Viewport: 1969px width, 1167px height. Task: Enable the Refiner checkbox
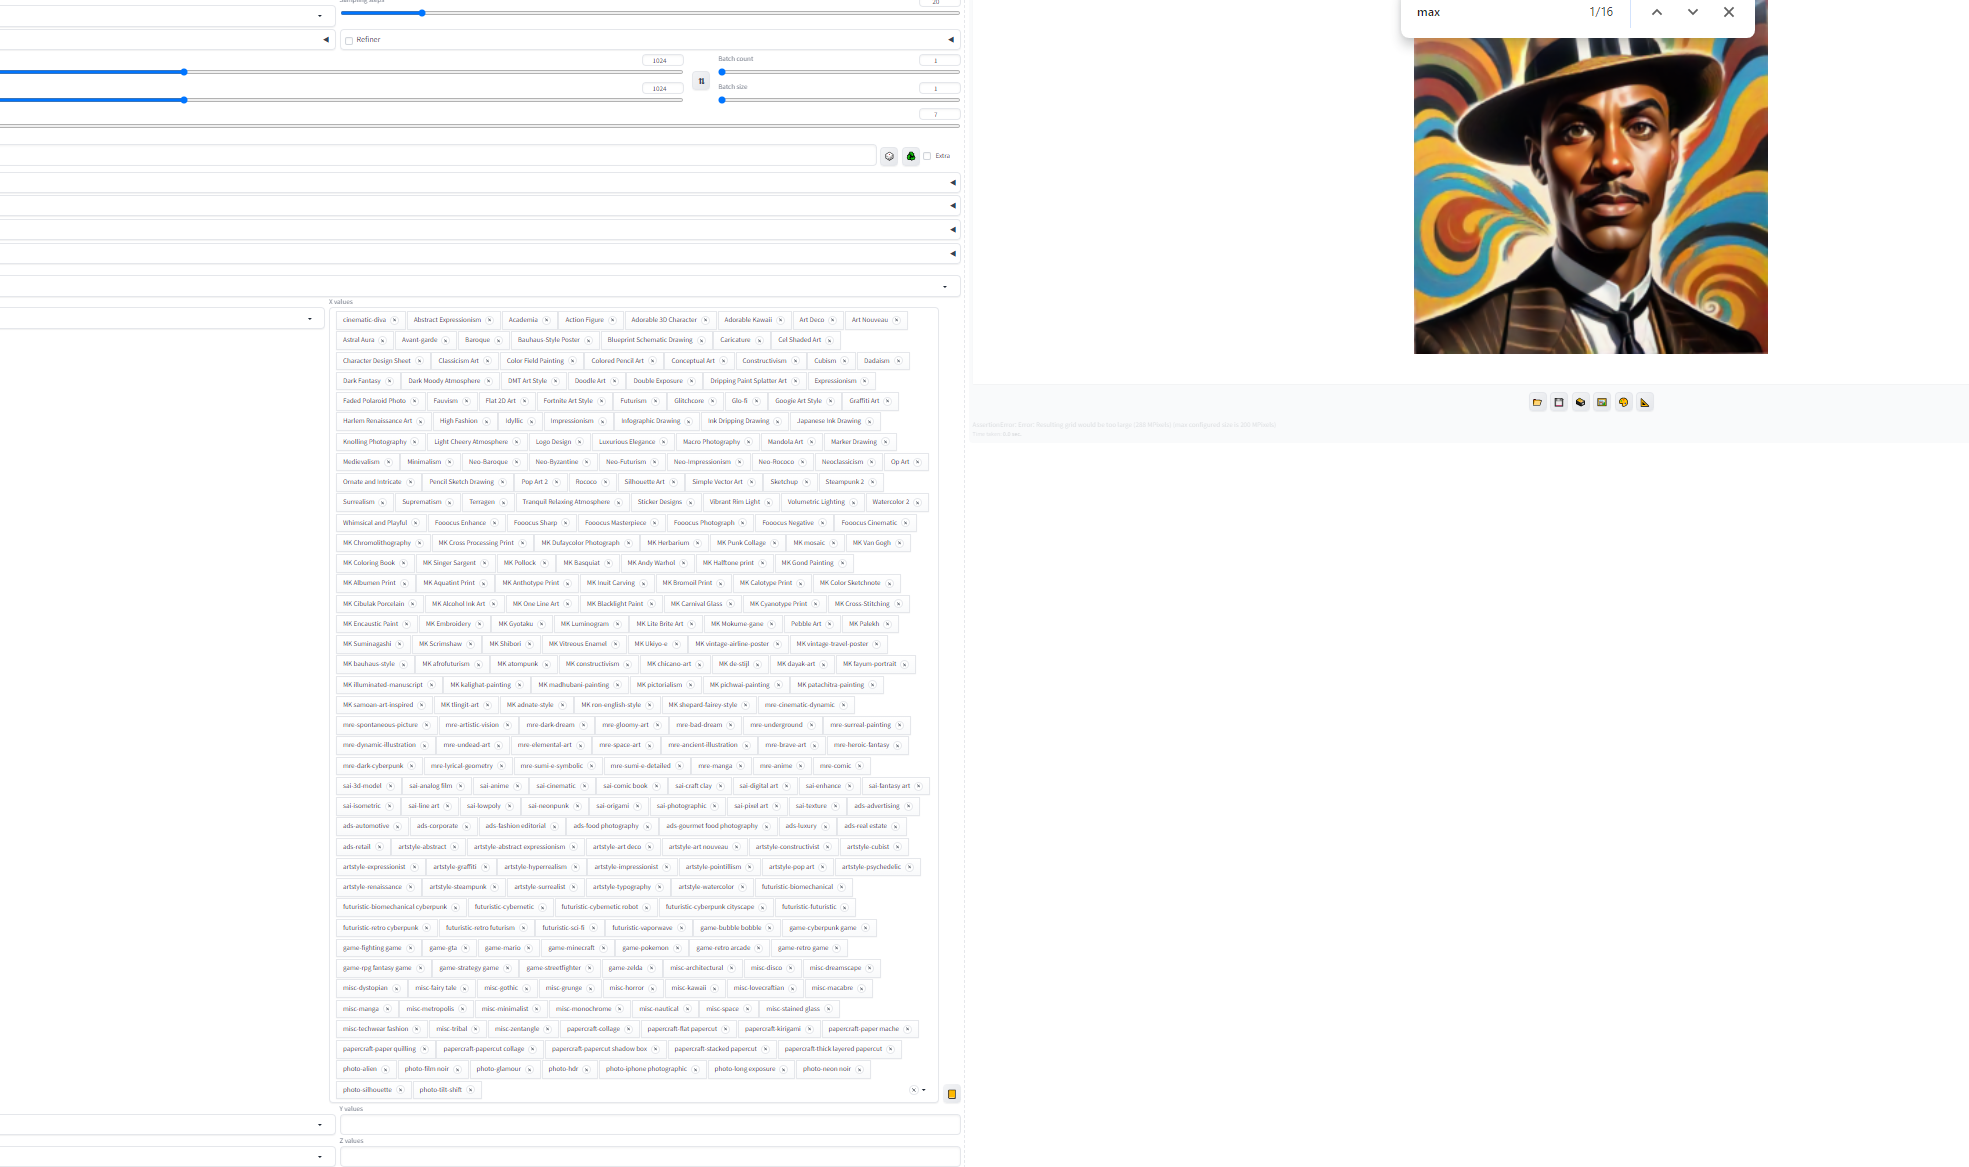349,40
